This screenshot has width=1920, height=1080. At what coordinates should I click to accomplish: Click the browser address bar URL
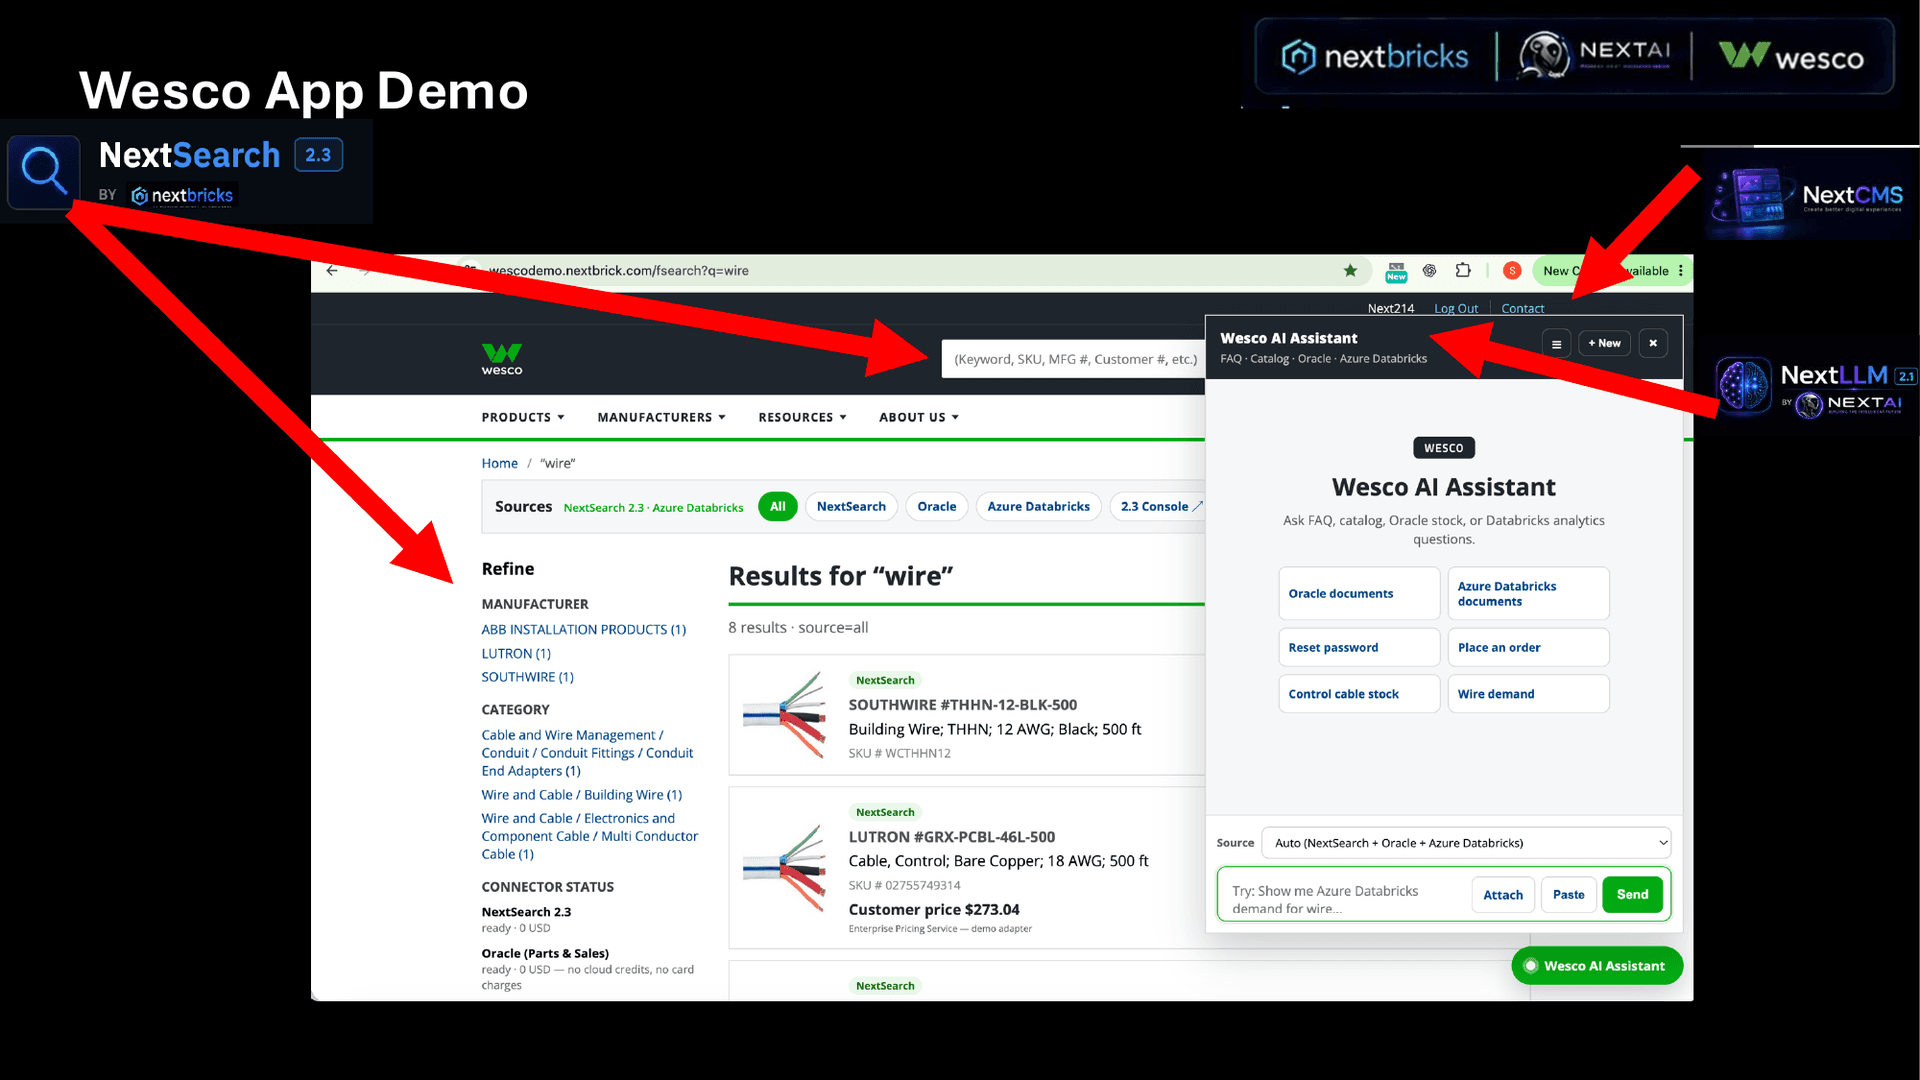(619, 270)
